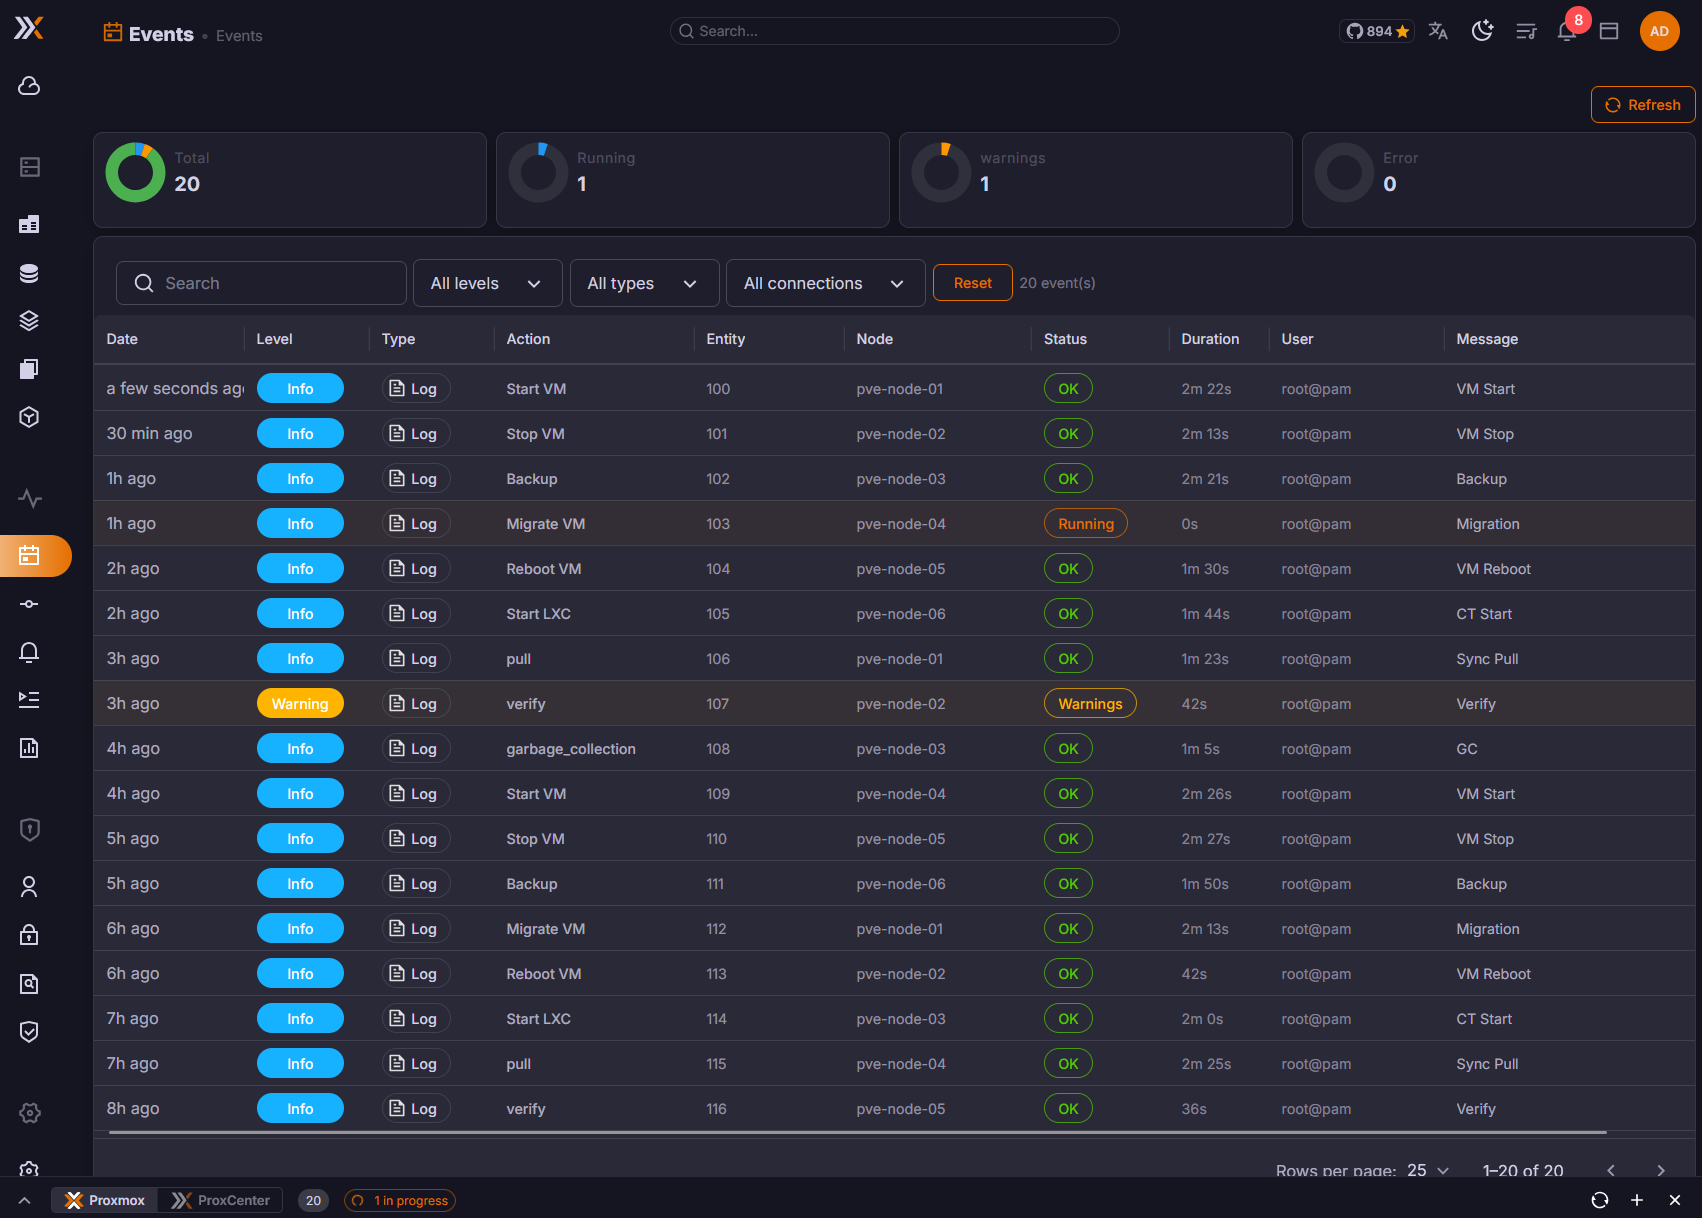Screen dimensions: 1702x1218
Task: Click the refresh icon in bottom bar
Action: tap(1600, 1200)
